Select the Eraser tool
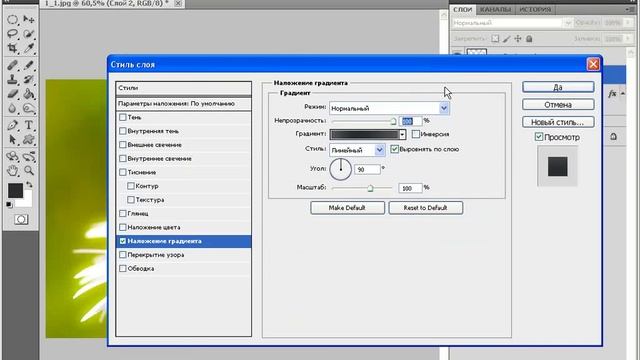640x360 pixels. pos(12,94)
